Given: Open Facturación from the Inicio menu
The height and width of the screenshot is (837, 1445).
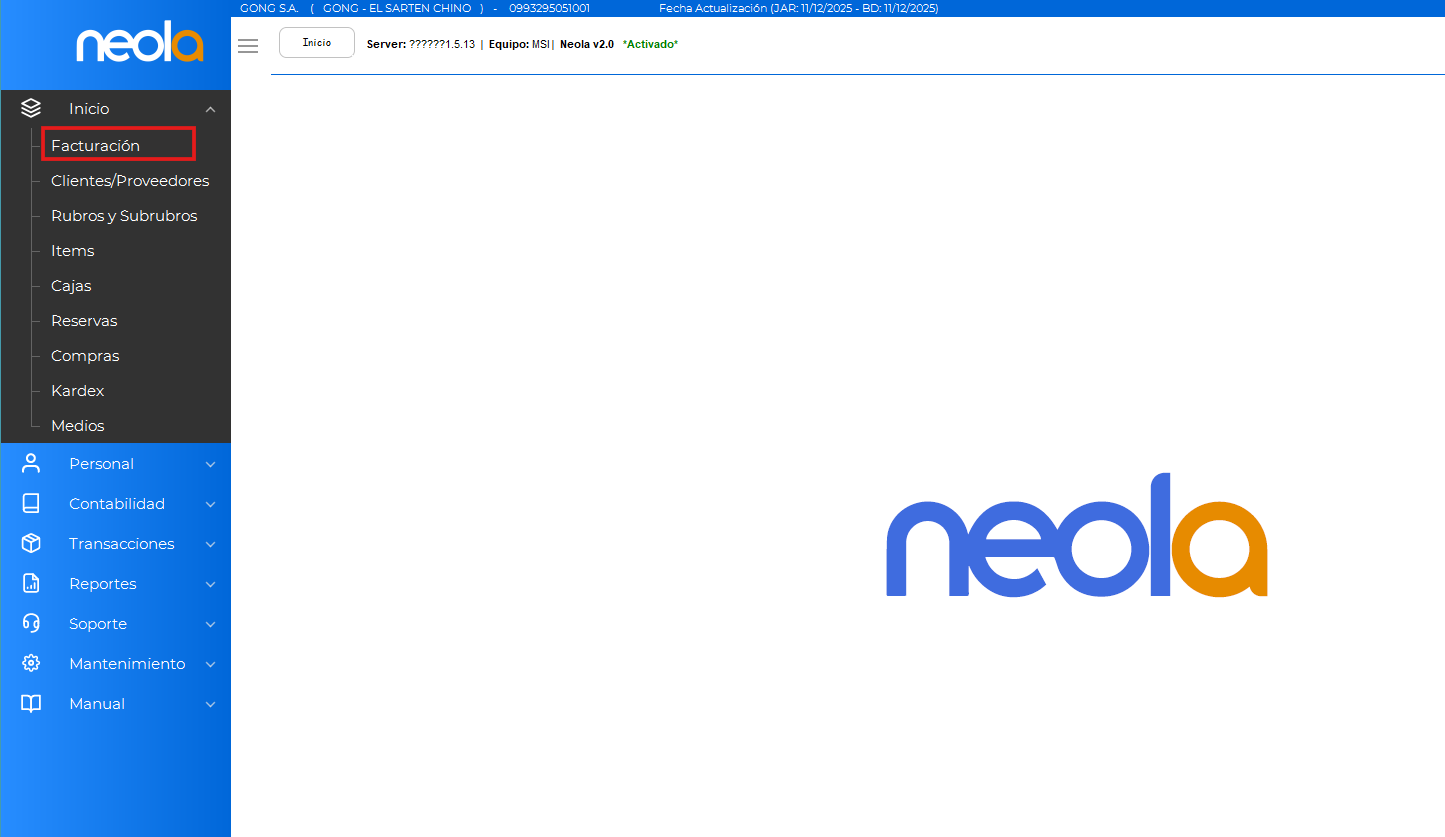Looking at the screenshot, I should click(96, 146).
